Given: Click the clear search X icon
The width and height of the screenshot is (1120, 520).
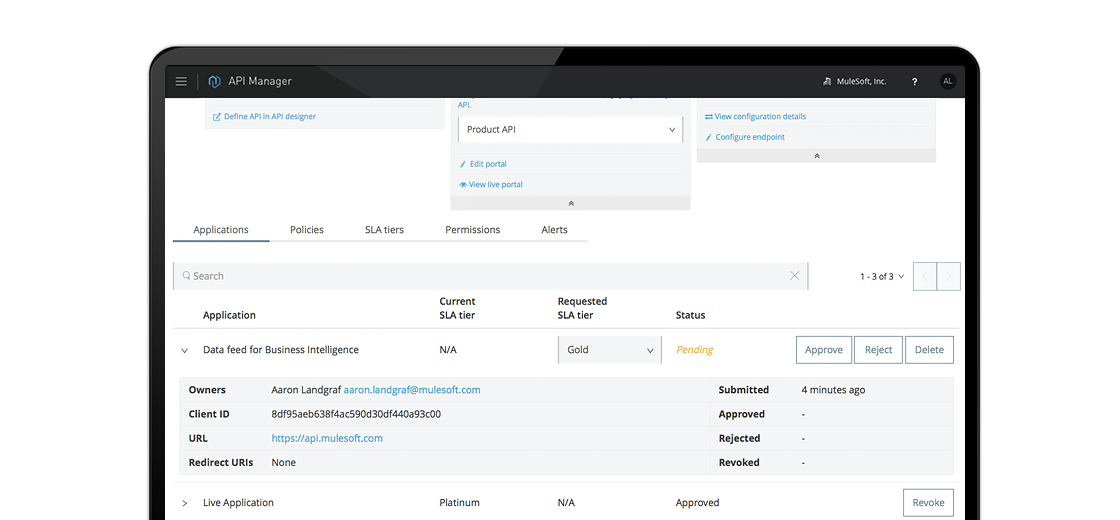Looking at the screenshot, I should 794,276.
